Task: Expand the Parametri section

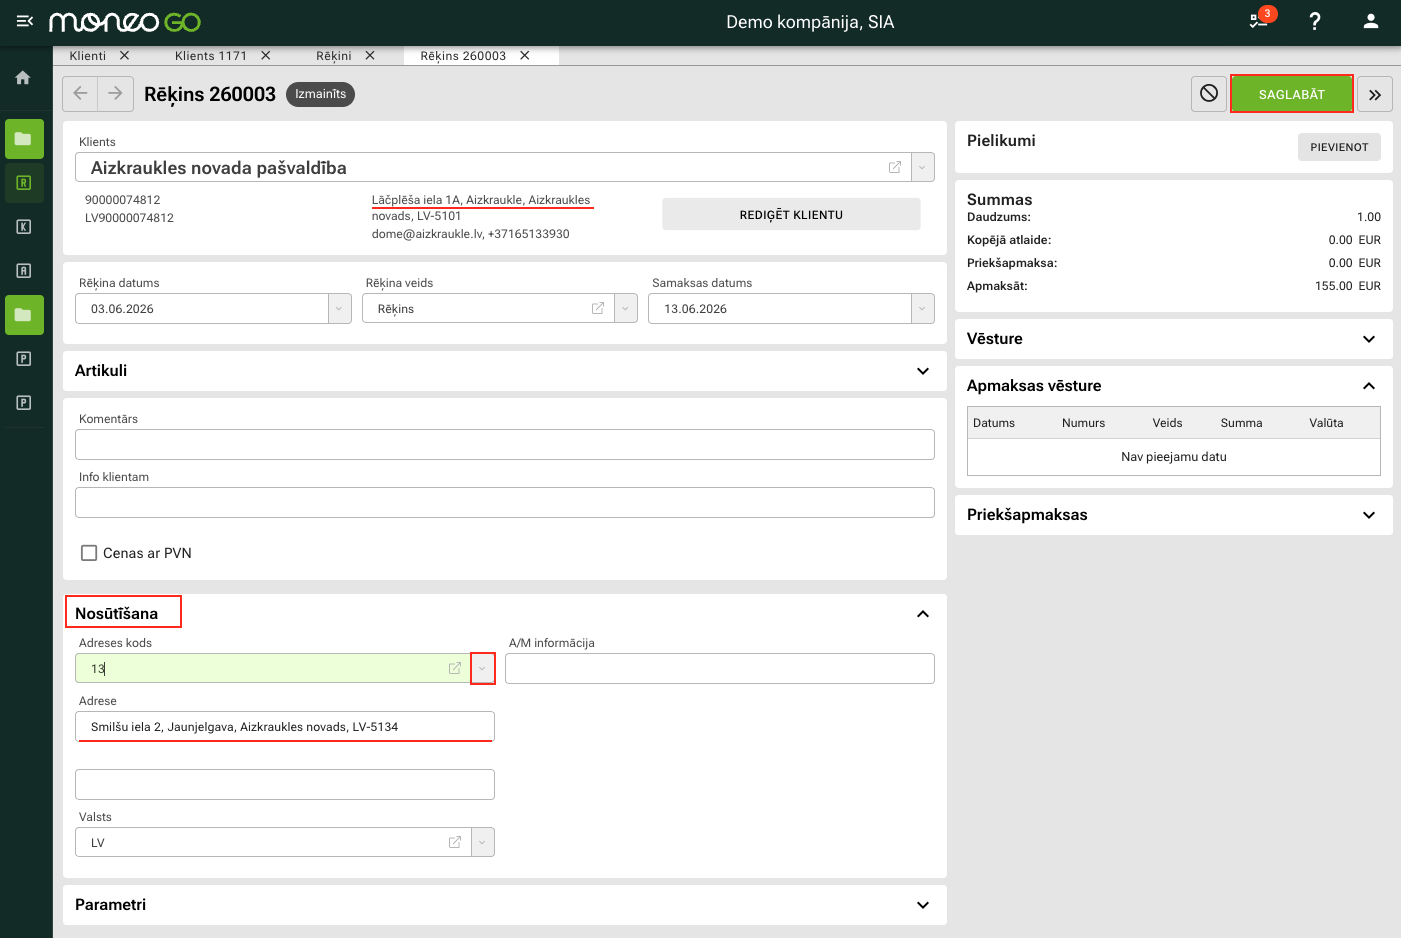Action: (923, 905)
